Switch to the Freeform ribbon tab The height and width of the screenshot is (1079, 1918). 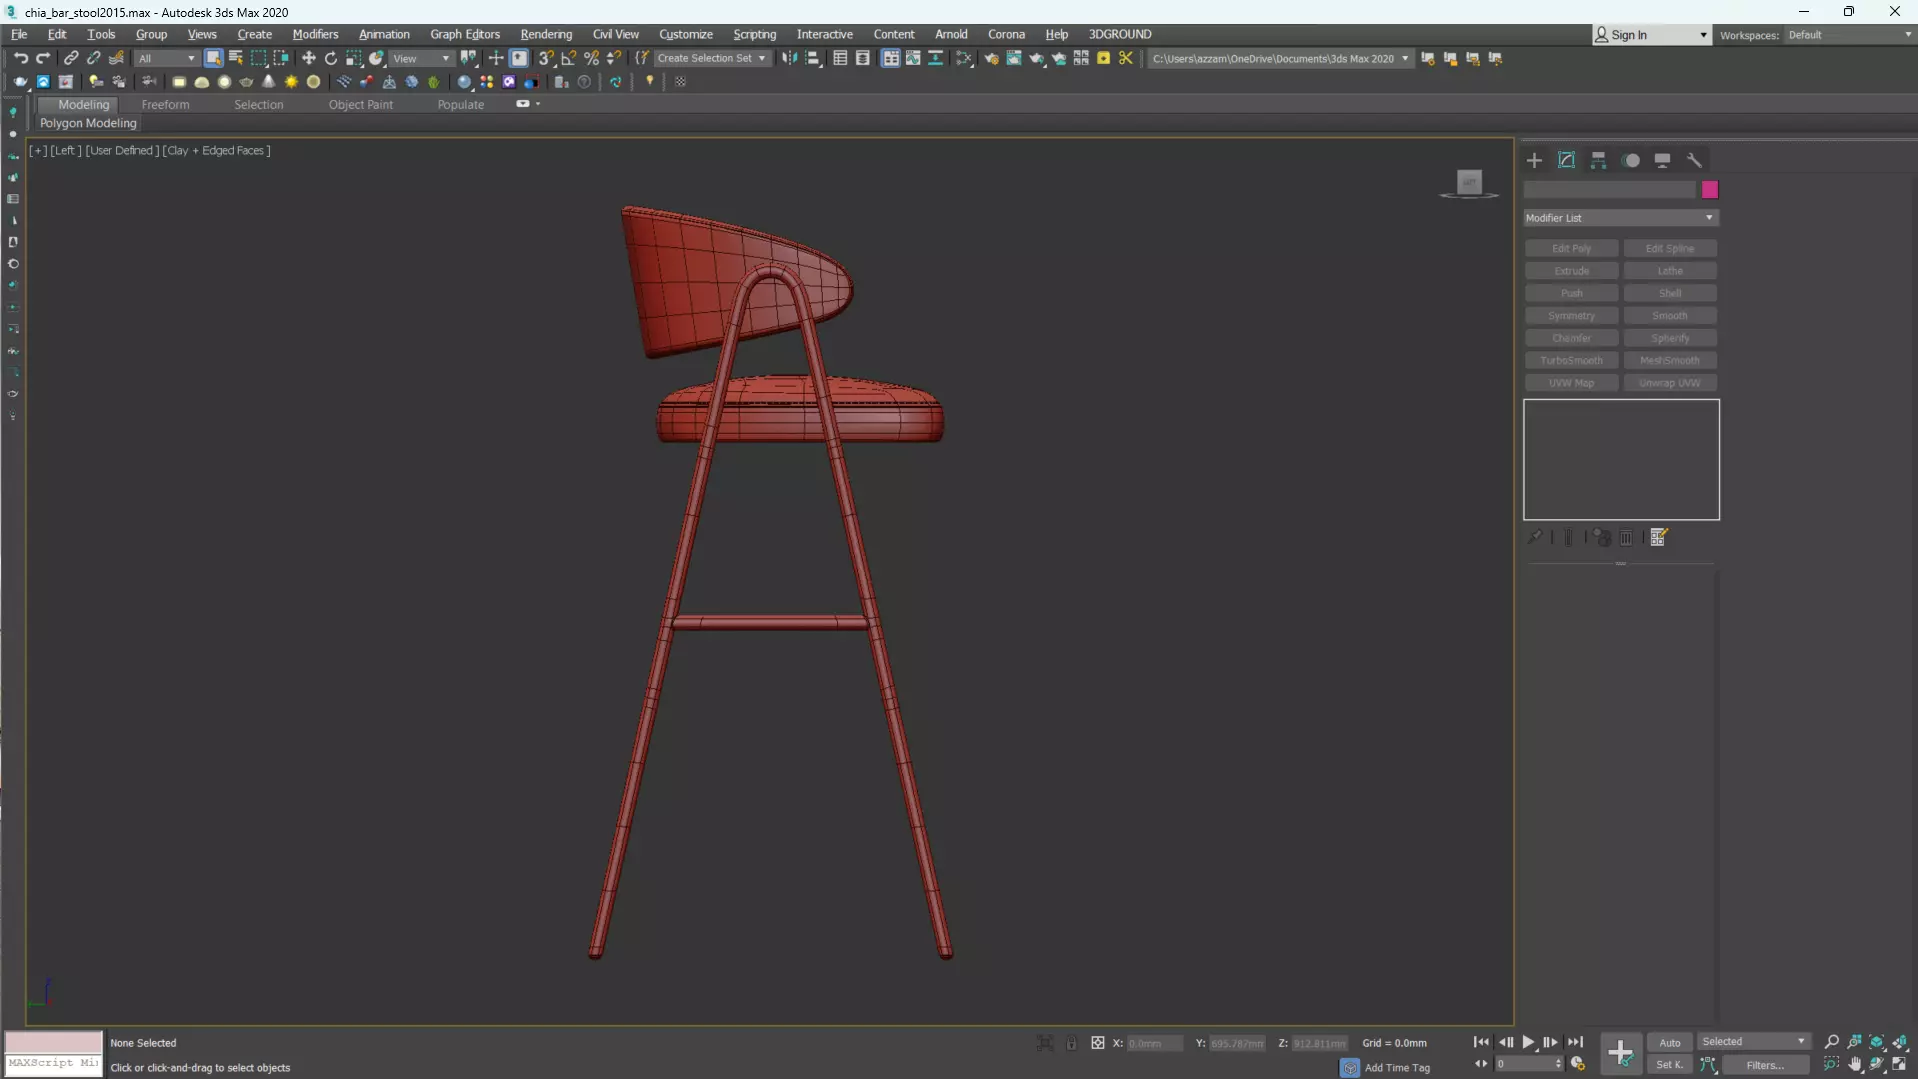[165, 104]
